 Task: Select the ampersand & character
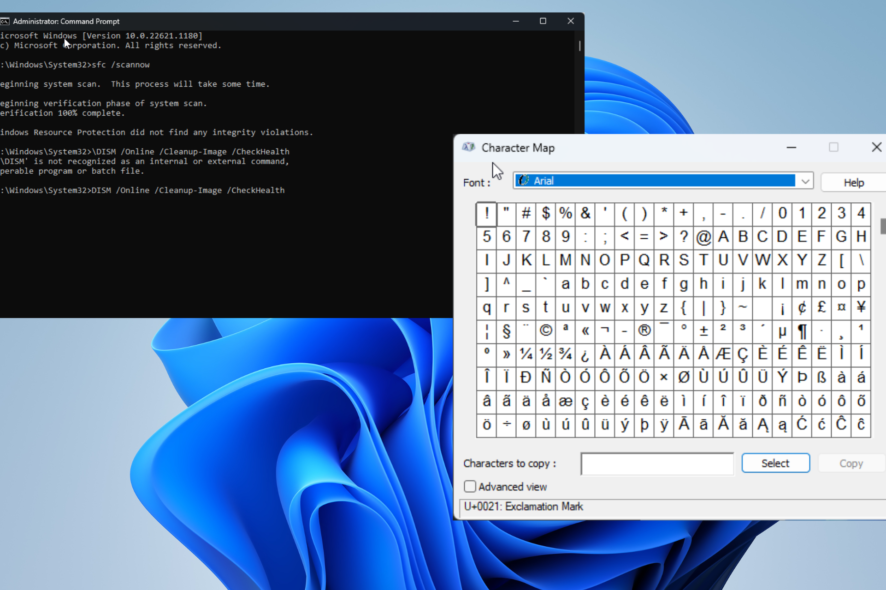point(585,214)
